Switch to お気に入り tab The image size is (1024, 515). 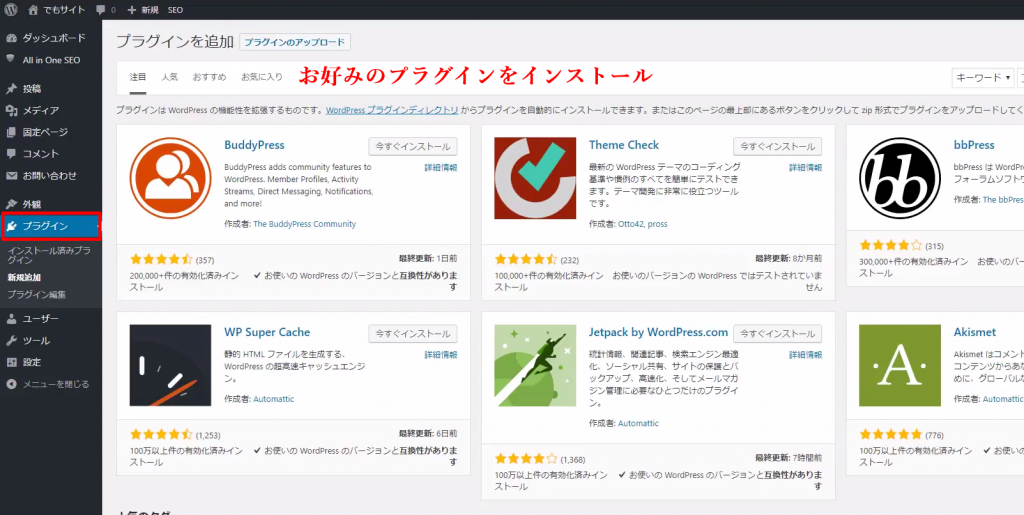tap(262, 77)
